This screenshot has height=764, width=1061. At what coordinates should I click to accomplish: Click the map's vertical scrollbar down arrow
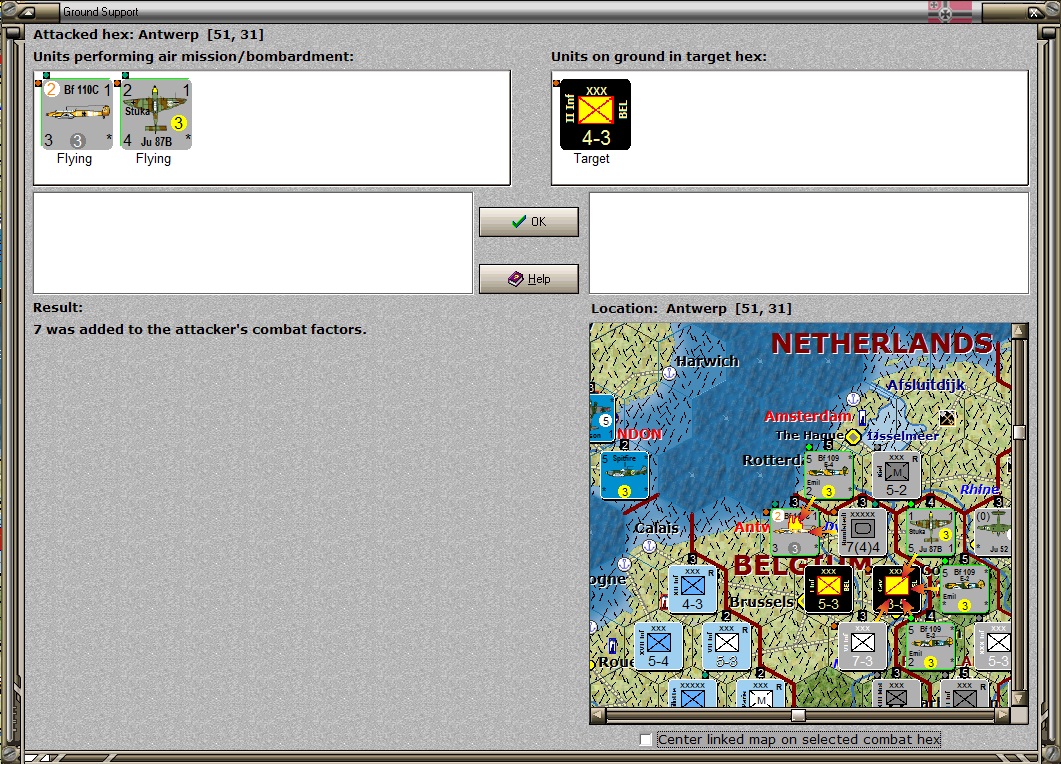point(1020,698)
